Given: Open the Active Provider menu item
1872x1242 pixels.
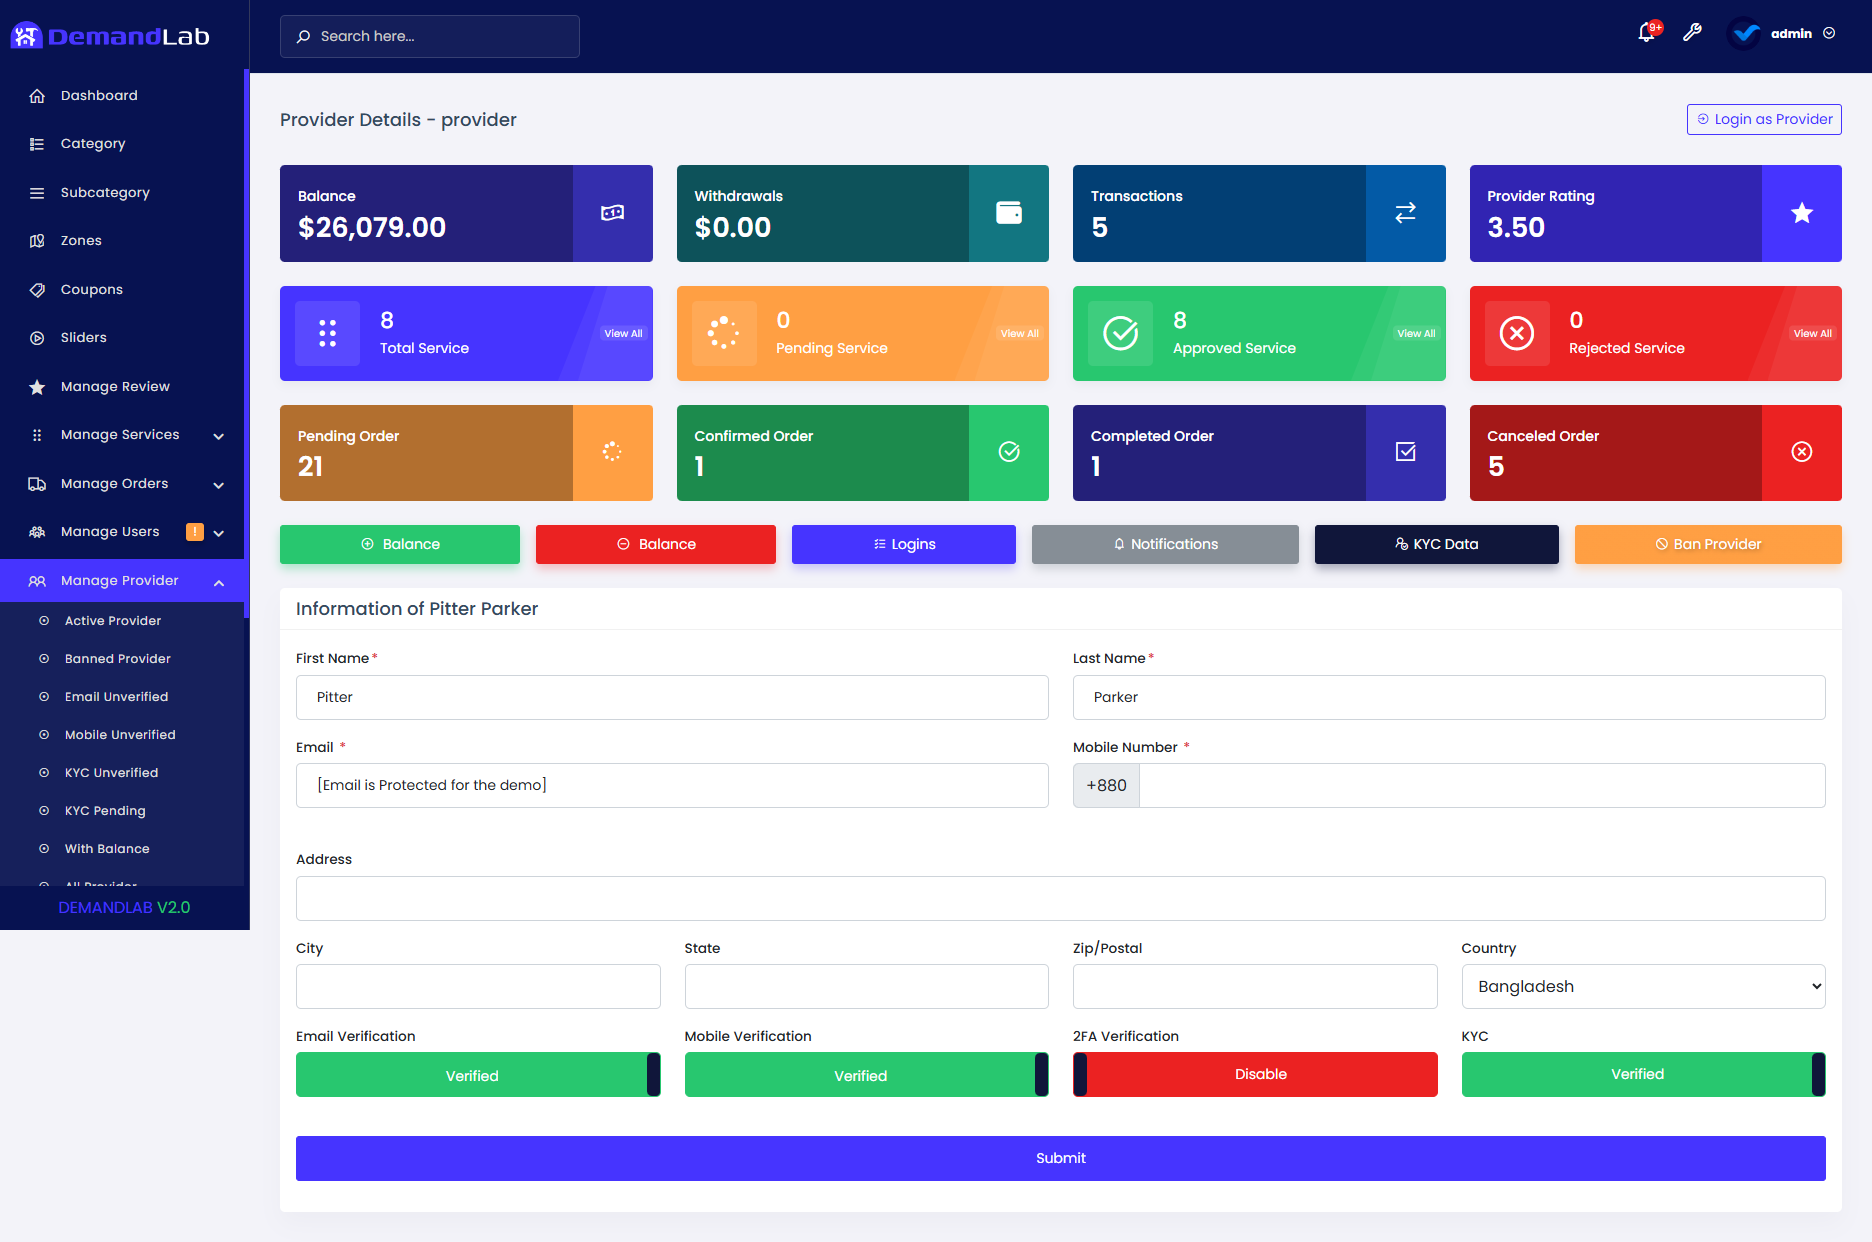Looking at the screenshot, I should (x=112, y=620).
